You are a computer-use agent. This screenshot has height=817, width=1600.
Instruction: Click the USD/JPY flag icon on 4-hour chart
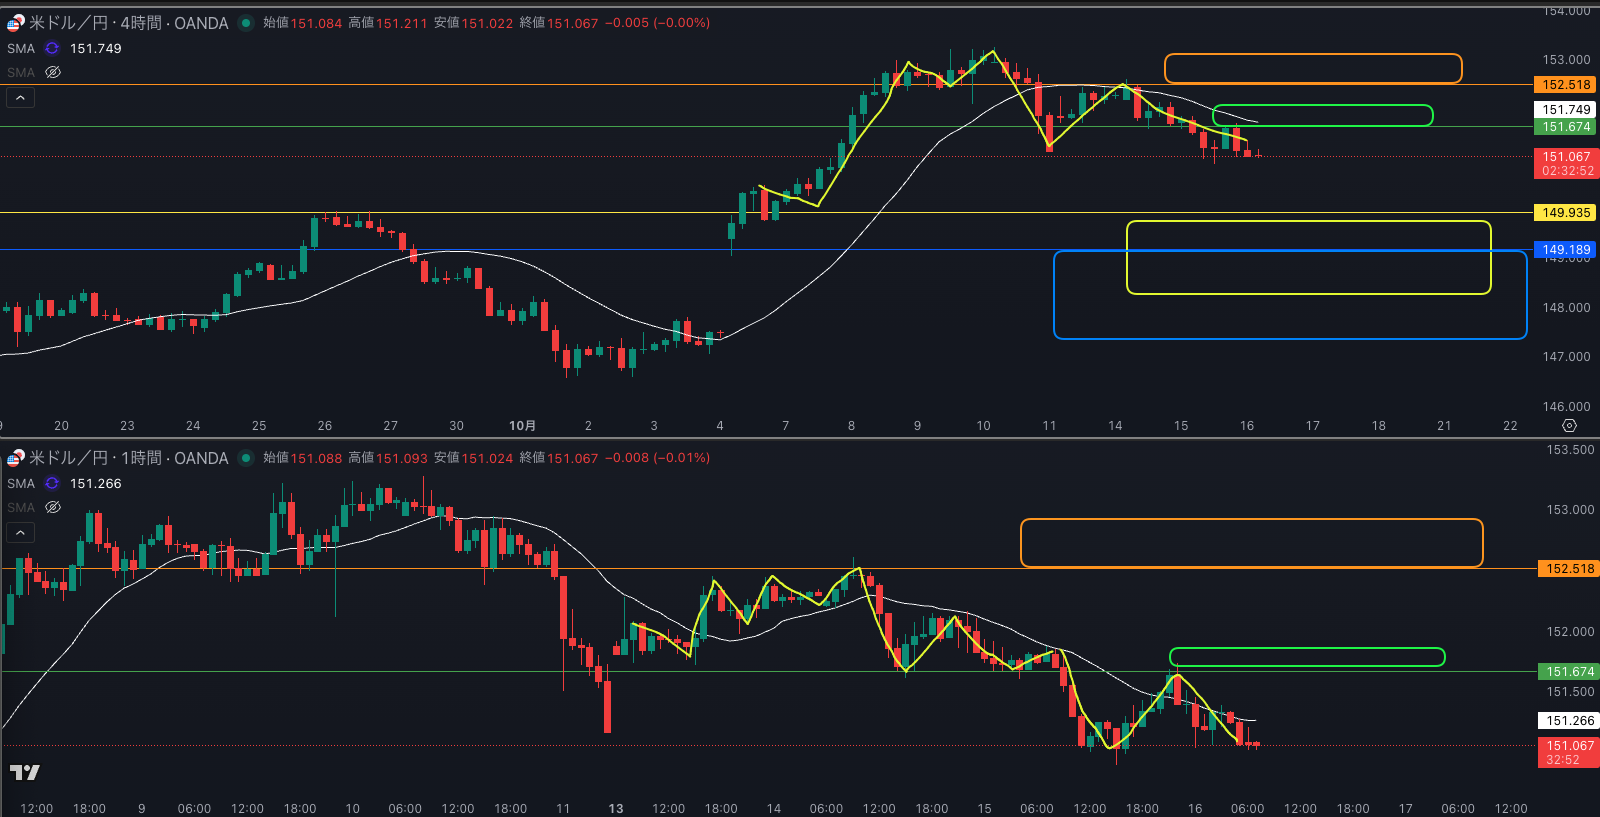pos(15,23)
